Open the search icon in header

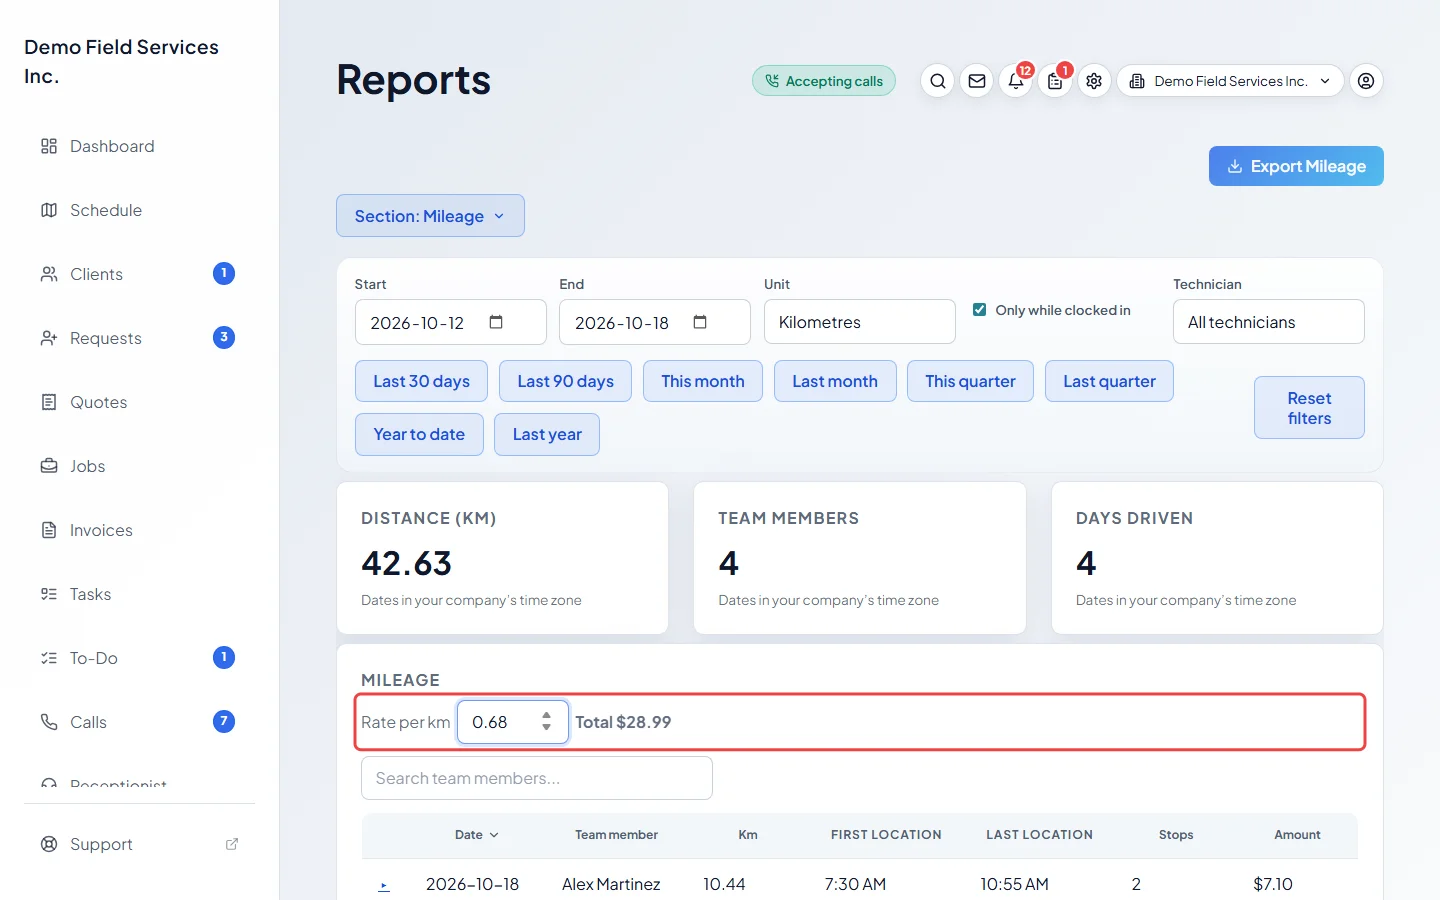(937, 81)
